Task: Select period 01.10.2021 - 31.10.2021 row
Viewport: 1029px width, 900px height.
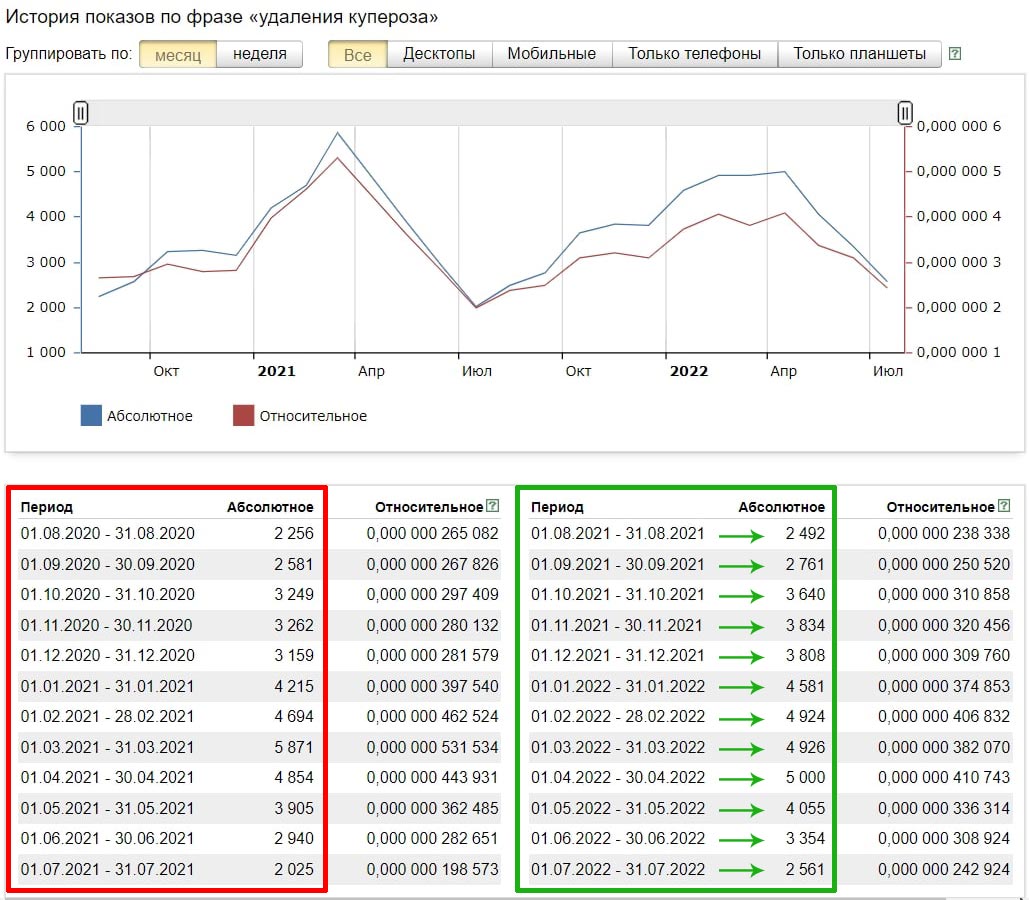Action: point(770,594)
